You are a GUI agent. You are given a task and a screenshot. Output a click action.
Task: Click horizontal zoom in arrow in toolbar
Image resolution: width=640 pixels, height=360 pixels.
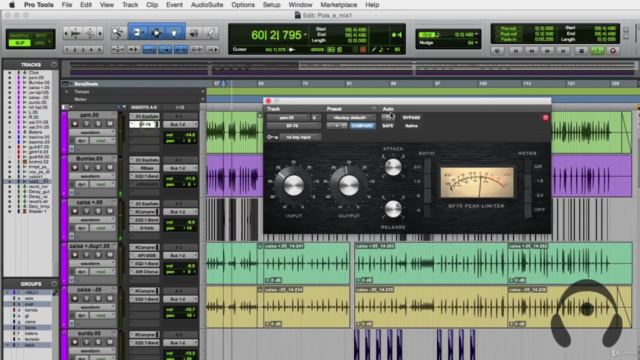tap(100, 33)
